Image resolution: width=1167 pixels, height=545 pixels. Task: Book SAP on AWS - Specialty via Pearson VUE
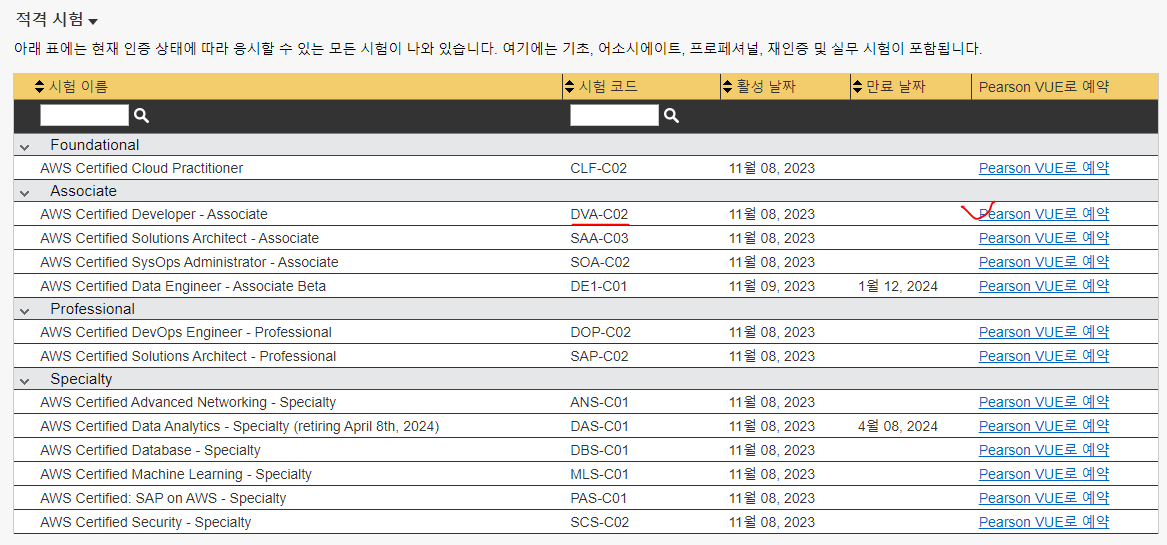click(x=1043, y=498)
